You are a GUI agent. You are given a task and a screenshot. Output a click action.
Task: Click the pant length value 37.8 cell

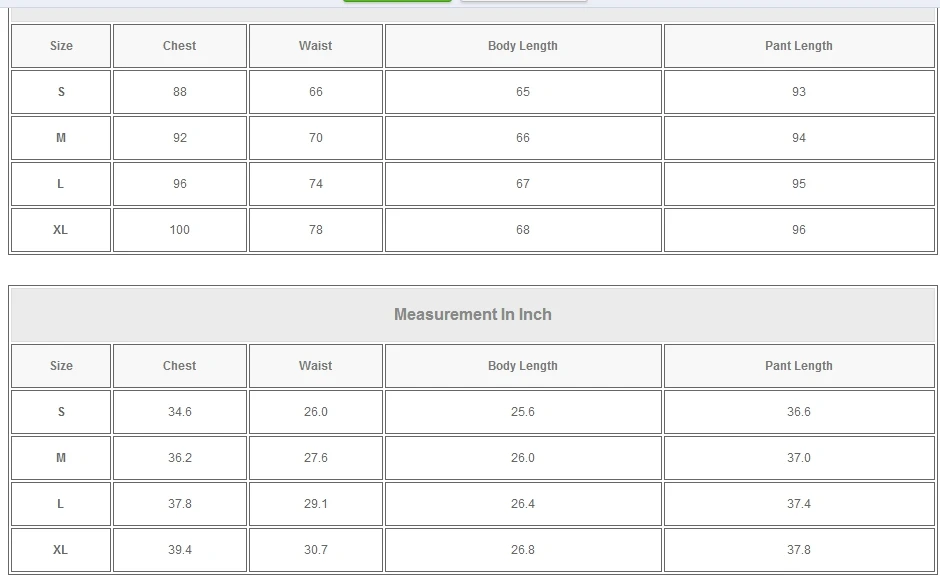pyautogui.click(x=798, y=550)
